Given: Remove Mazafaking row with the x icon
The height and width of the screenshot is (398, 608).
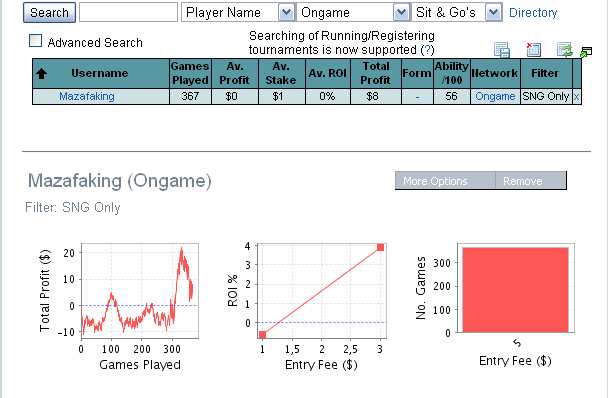Looking at the screenshot, I should (577, 97).
